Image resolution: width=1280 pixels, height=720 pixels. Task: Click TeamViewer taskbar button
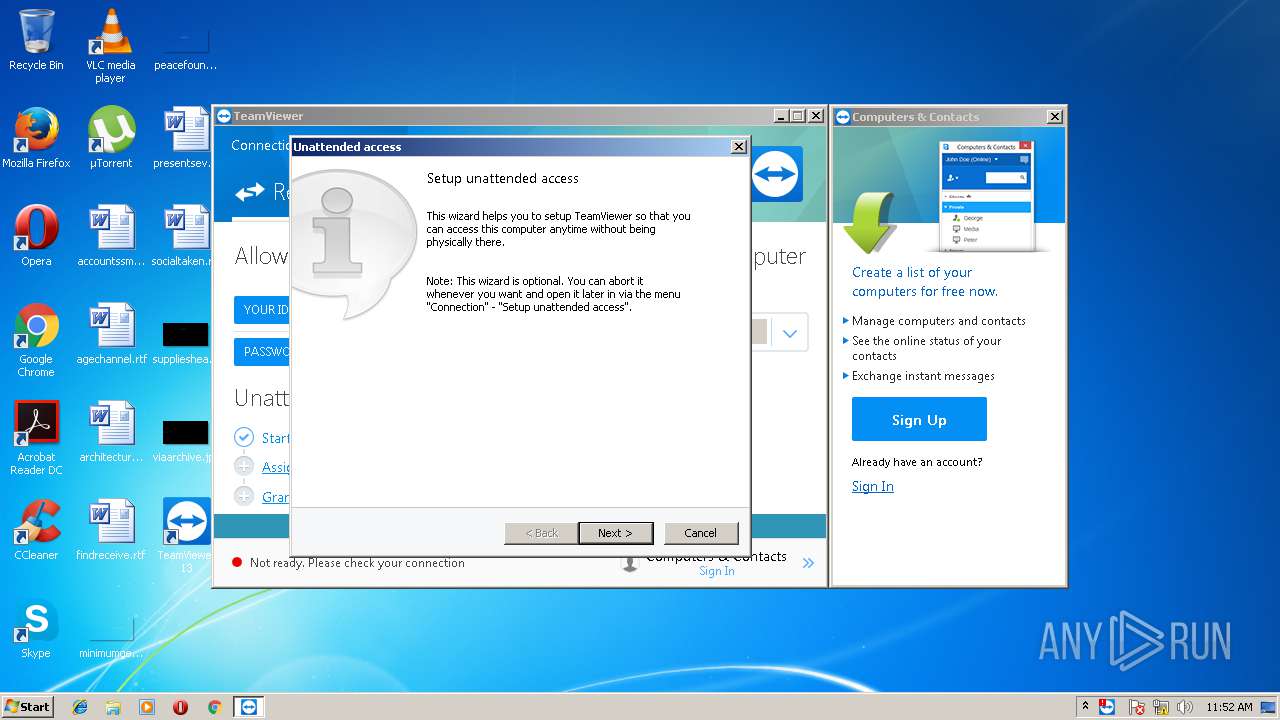[x=248, y=707]
